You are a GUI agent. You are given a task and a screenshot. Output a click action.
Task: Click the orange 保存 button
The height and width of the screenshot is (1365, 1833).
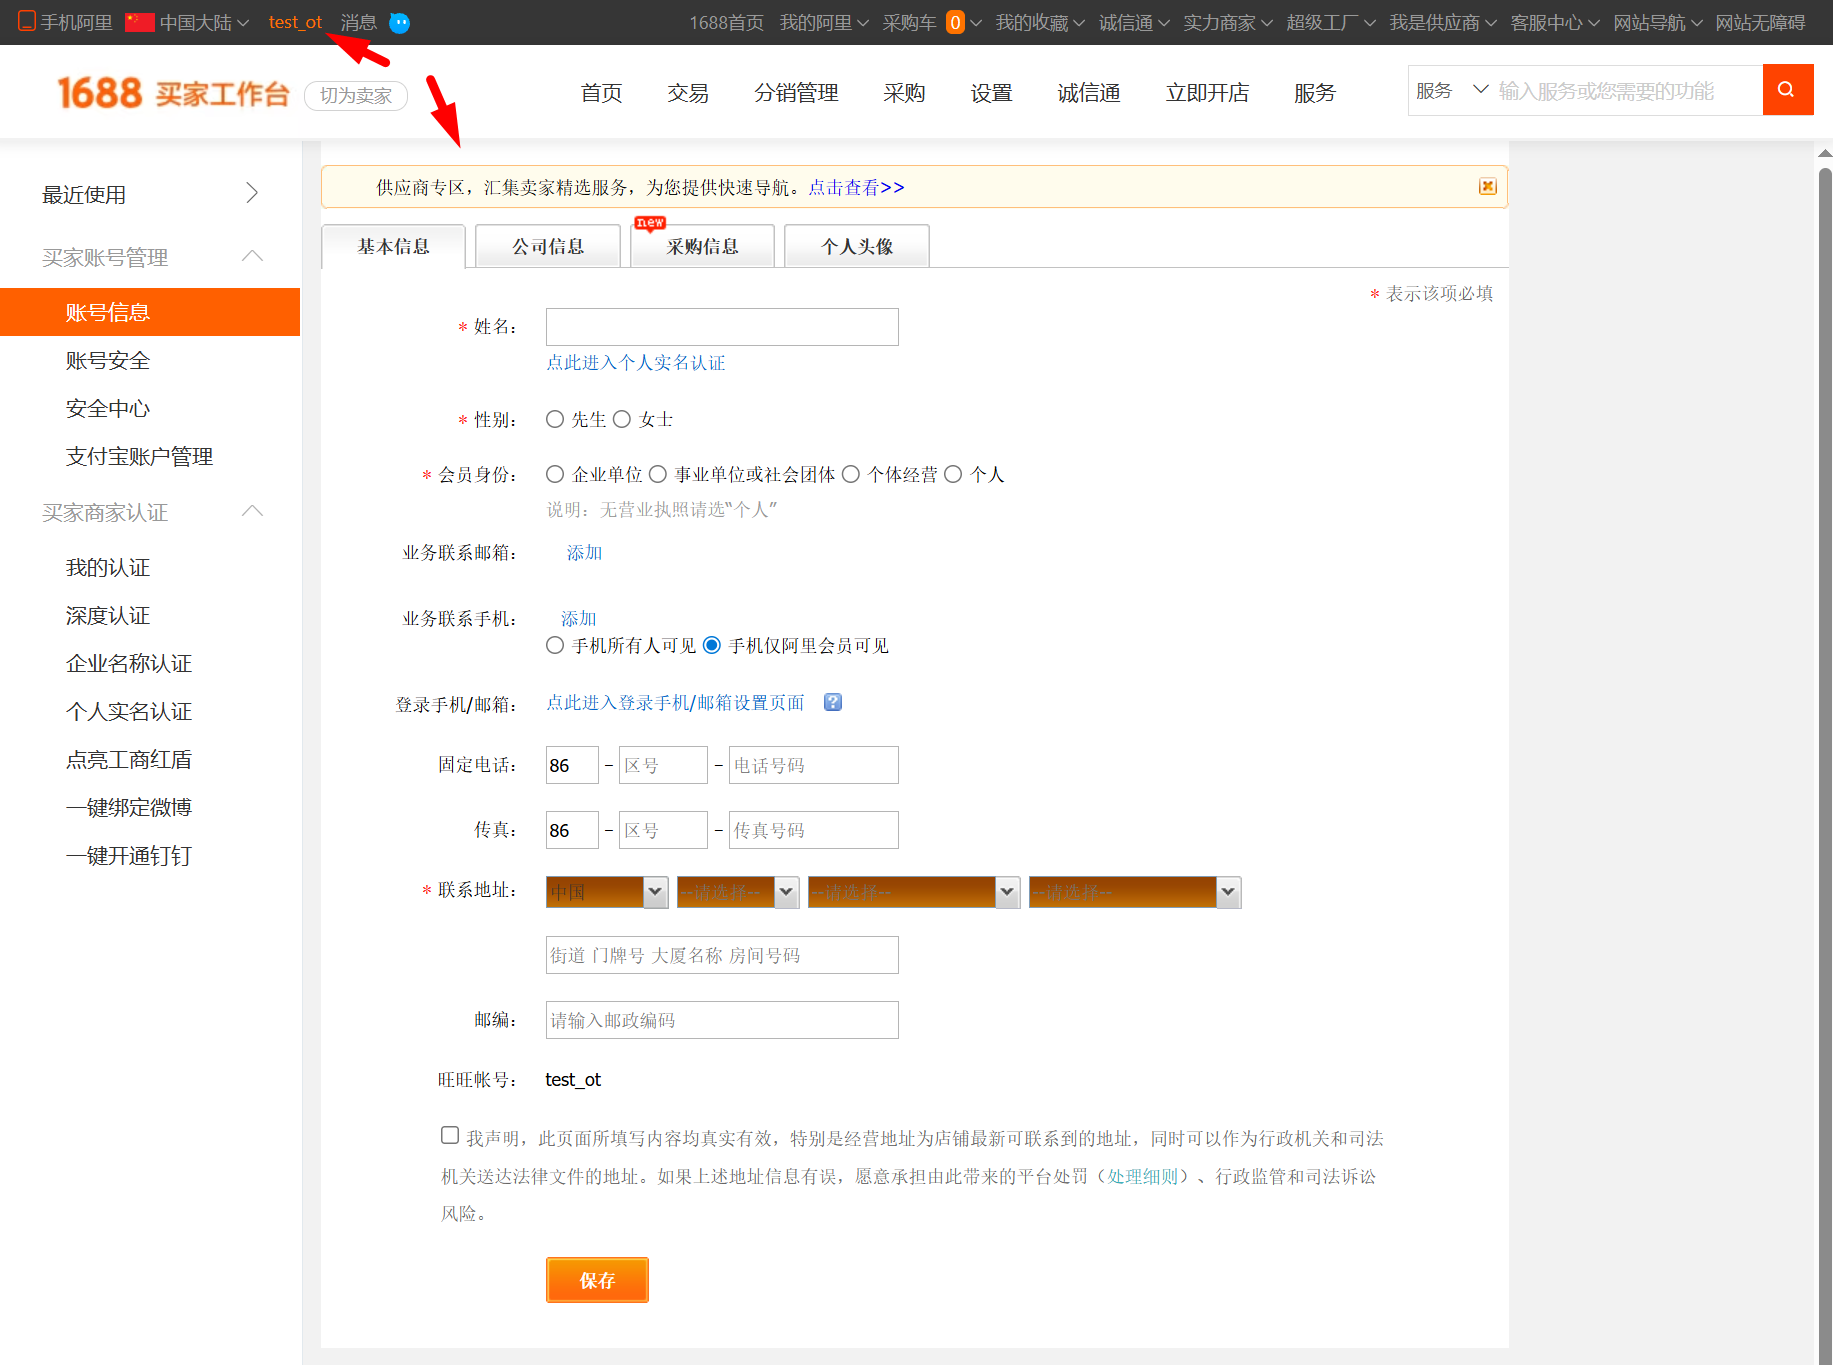click(597, 1280)
